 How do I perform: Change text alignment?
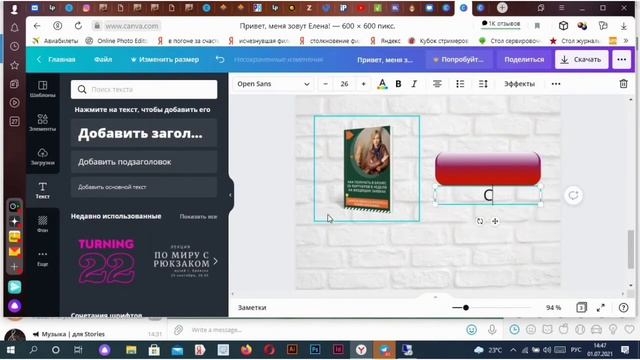[x=437, y=84]
